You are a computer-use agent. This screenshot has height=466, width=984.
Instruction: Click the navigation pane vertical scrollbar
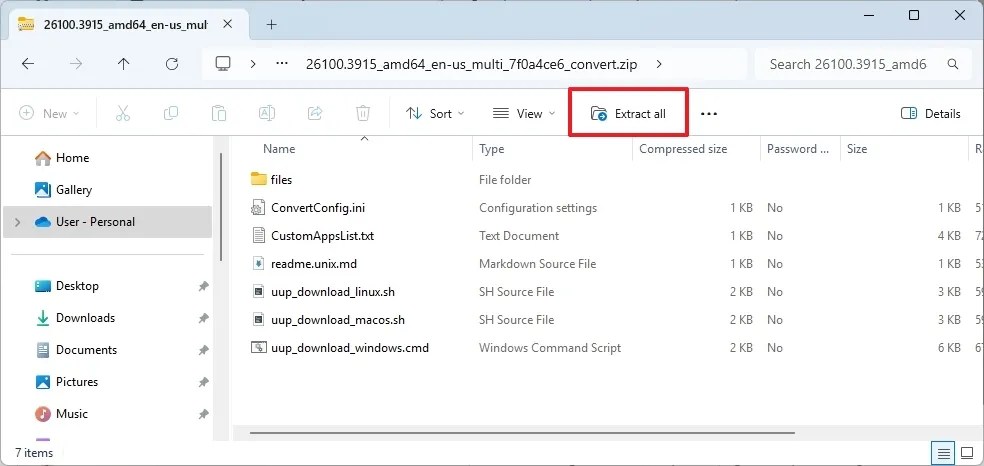point(221,207)
